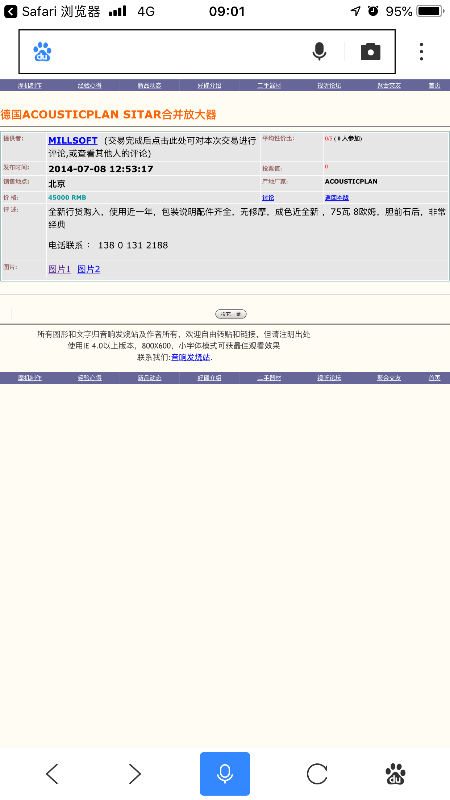Screen dimensions: 450x800
Task: Open first item in footer navigation bar
Action: click(x=30, y=378)
